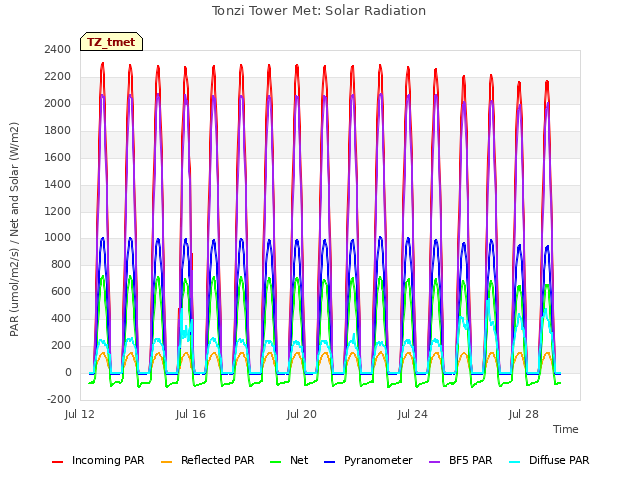The height and width of the screenshot is (480, 640).
Task: Click the 1400 y-axis tick label
Action: tap(58, 184)
